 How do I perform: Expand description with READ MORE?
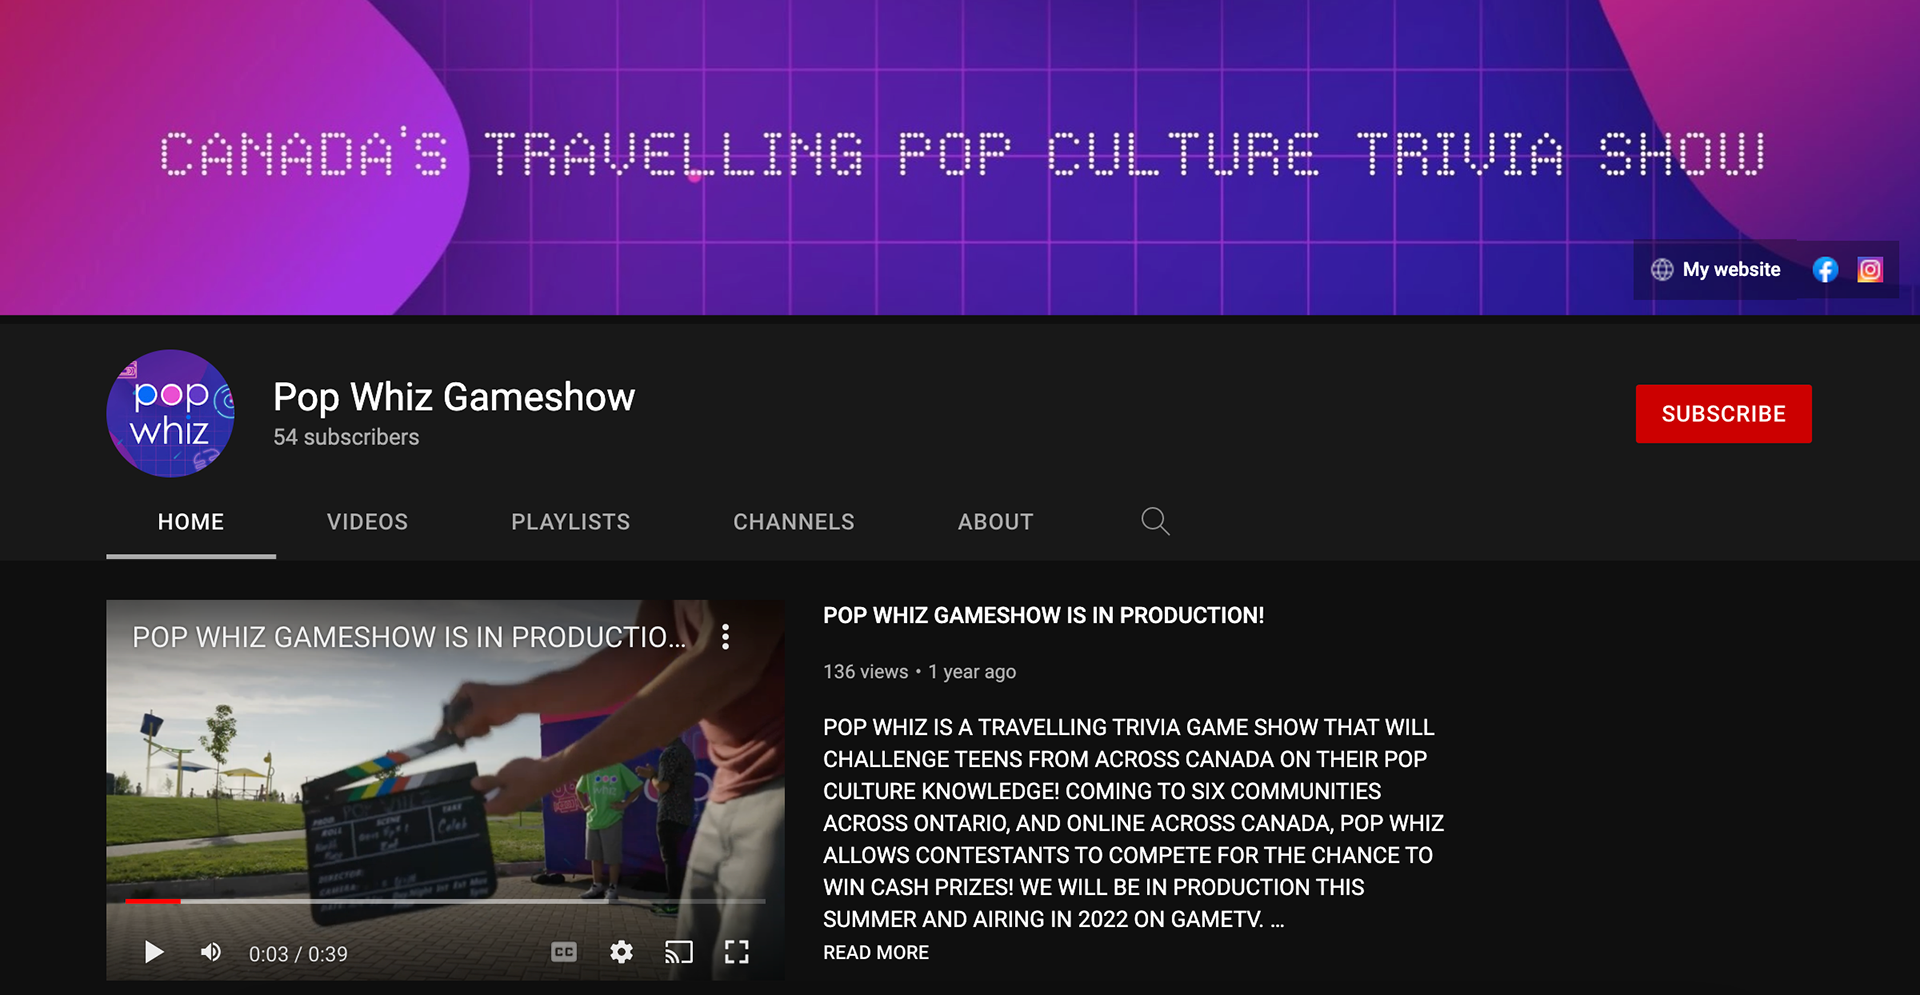pyautogui.click(x=876, y=953)
